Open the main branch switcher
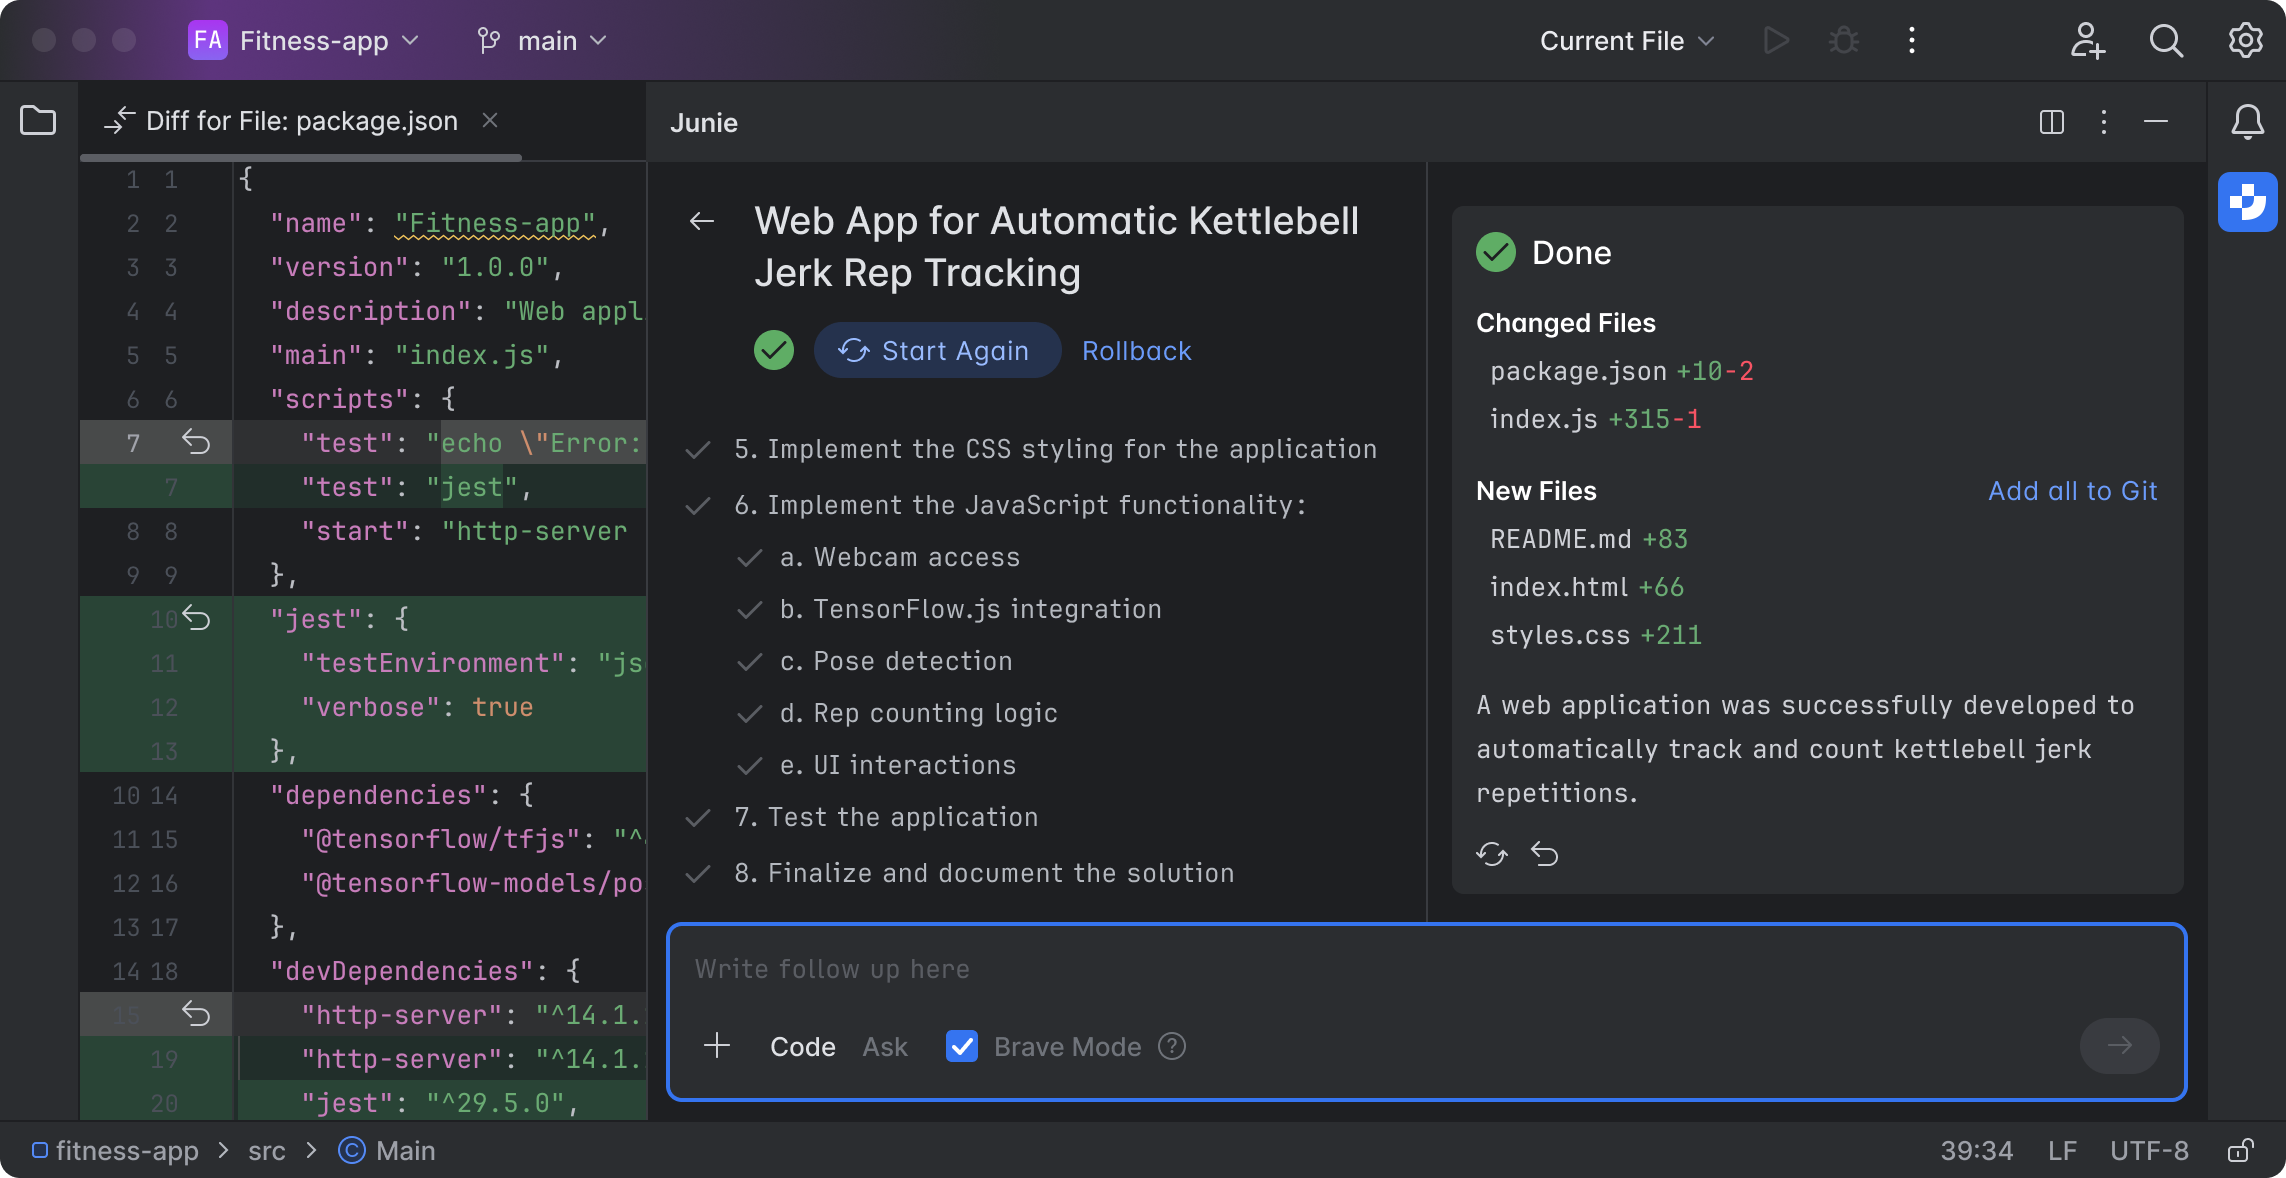This screenshot has height=1178, width=2286. click(x=540, y=41)
